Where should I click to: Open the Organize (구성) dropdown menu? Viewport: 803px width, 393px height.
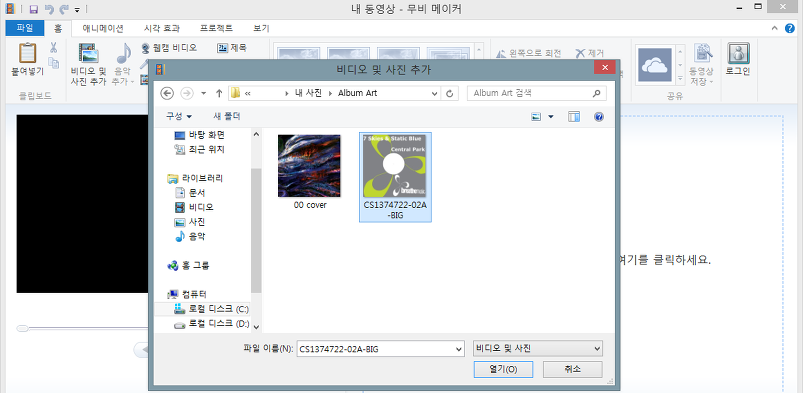click(179, 116)
